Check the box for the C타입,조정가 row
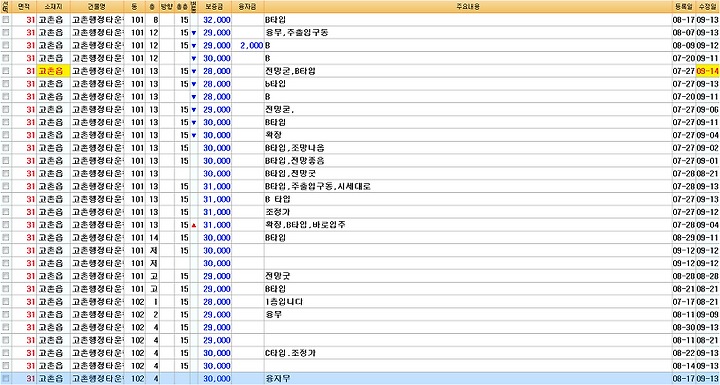This screenshot has width=720, height=385. 6,353
